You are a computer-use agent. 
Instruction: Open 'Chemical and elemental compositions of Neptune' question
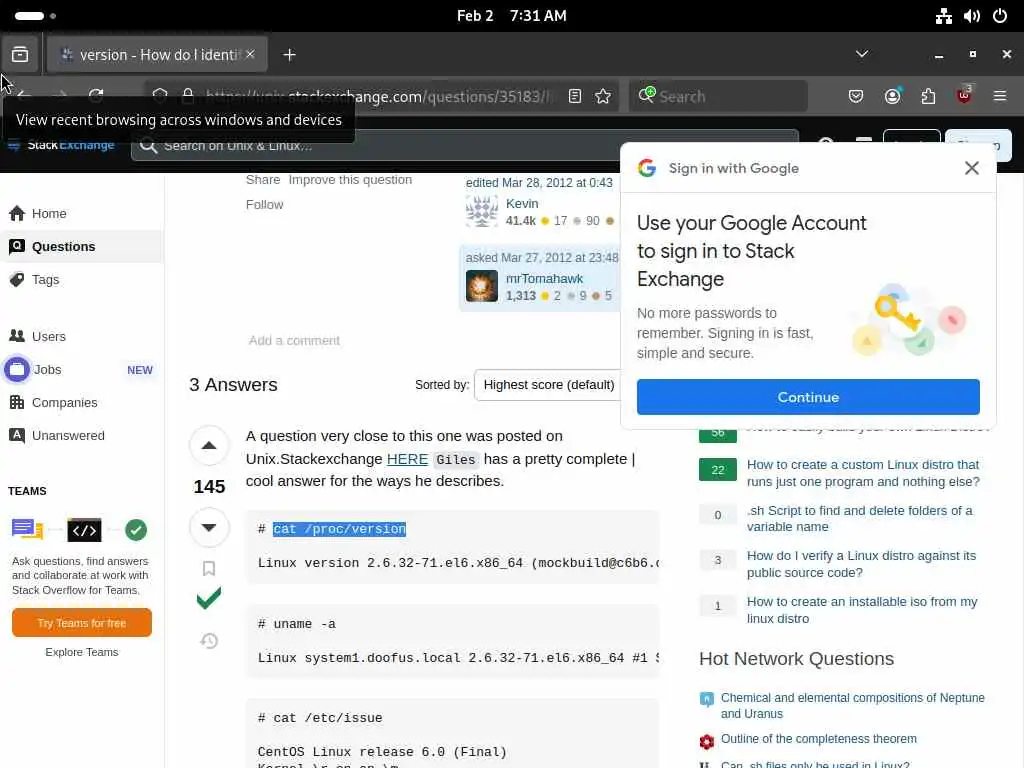[x=852, y=706]
